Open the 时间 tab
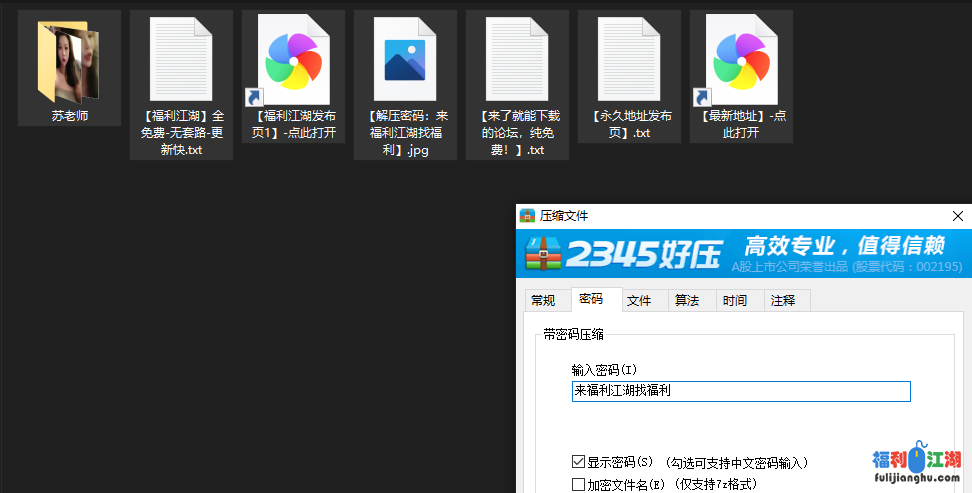 [735, 301]
